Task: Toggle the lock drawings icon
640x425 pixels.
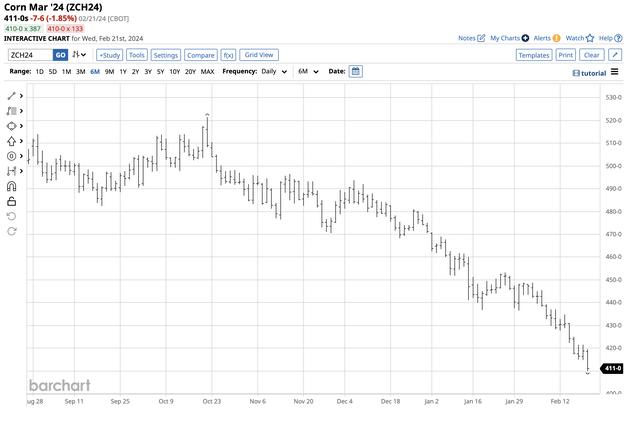Action: [x=11, y=201]
